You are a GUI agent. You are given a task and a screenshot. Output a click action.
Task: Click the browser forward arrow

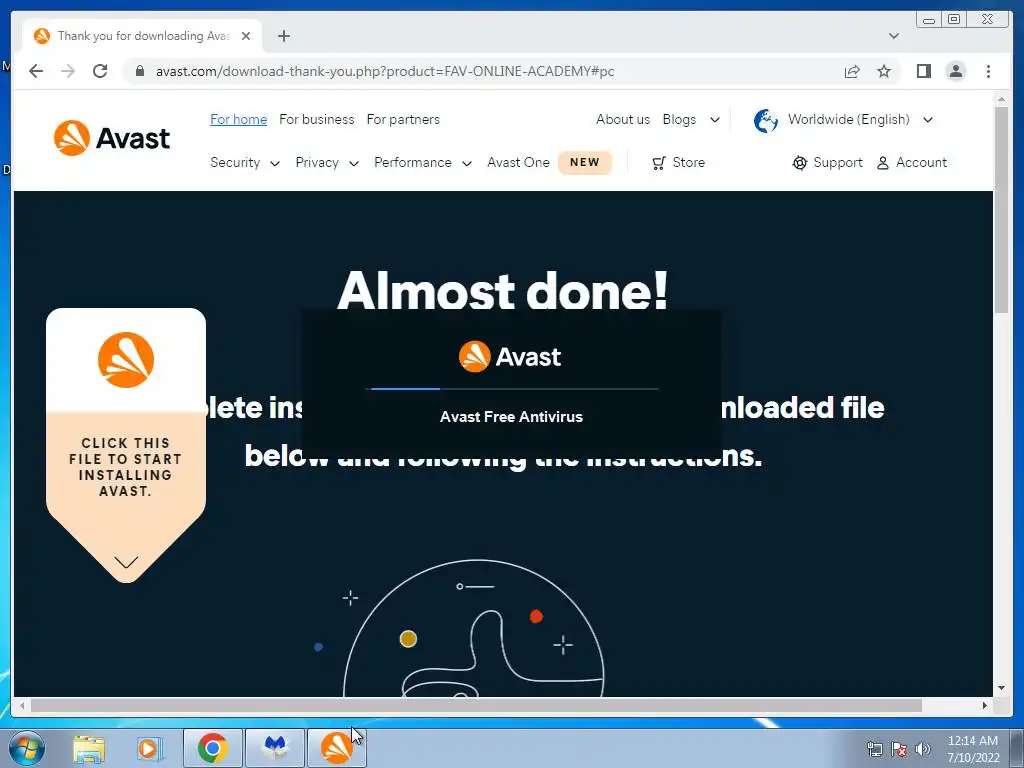tap(68, 71)
